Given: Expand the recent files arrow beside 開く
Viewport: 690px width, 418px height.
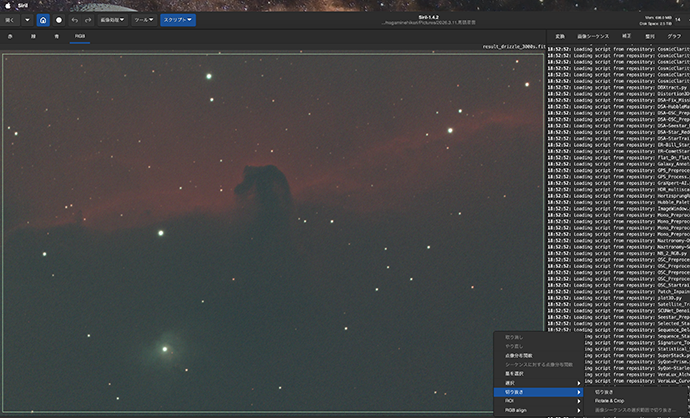Looking at the screenshot, I should pyautogui.click(x=26, y=19).
